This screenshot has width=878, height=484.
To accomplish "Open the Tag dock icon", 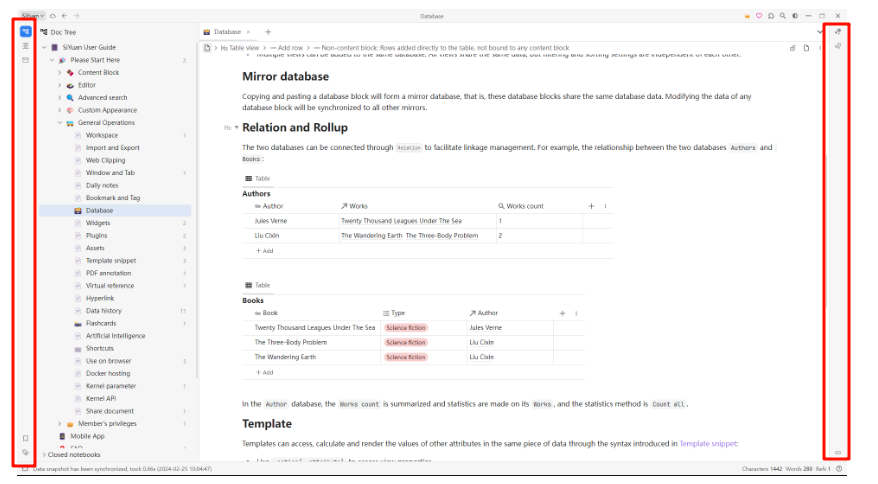I will click(25, 452).
